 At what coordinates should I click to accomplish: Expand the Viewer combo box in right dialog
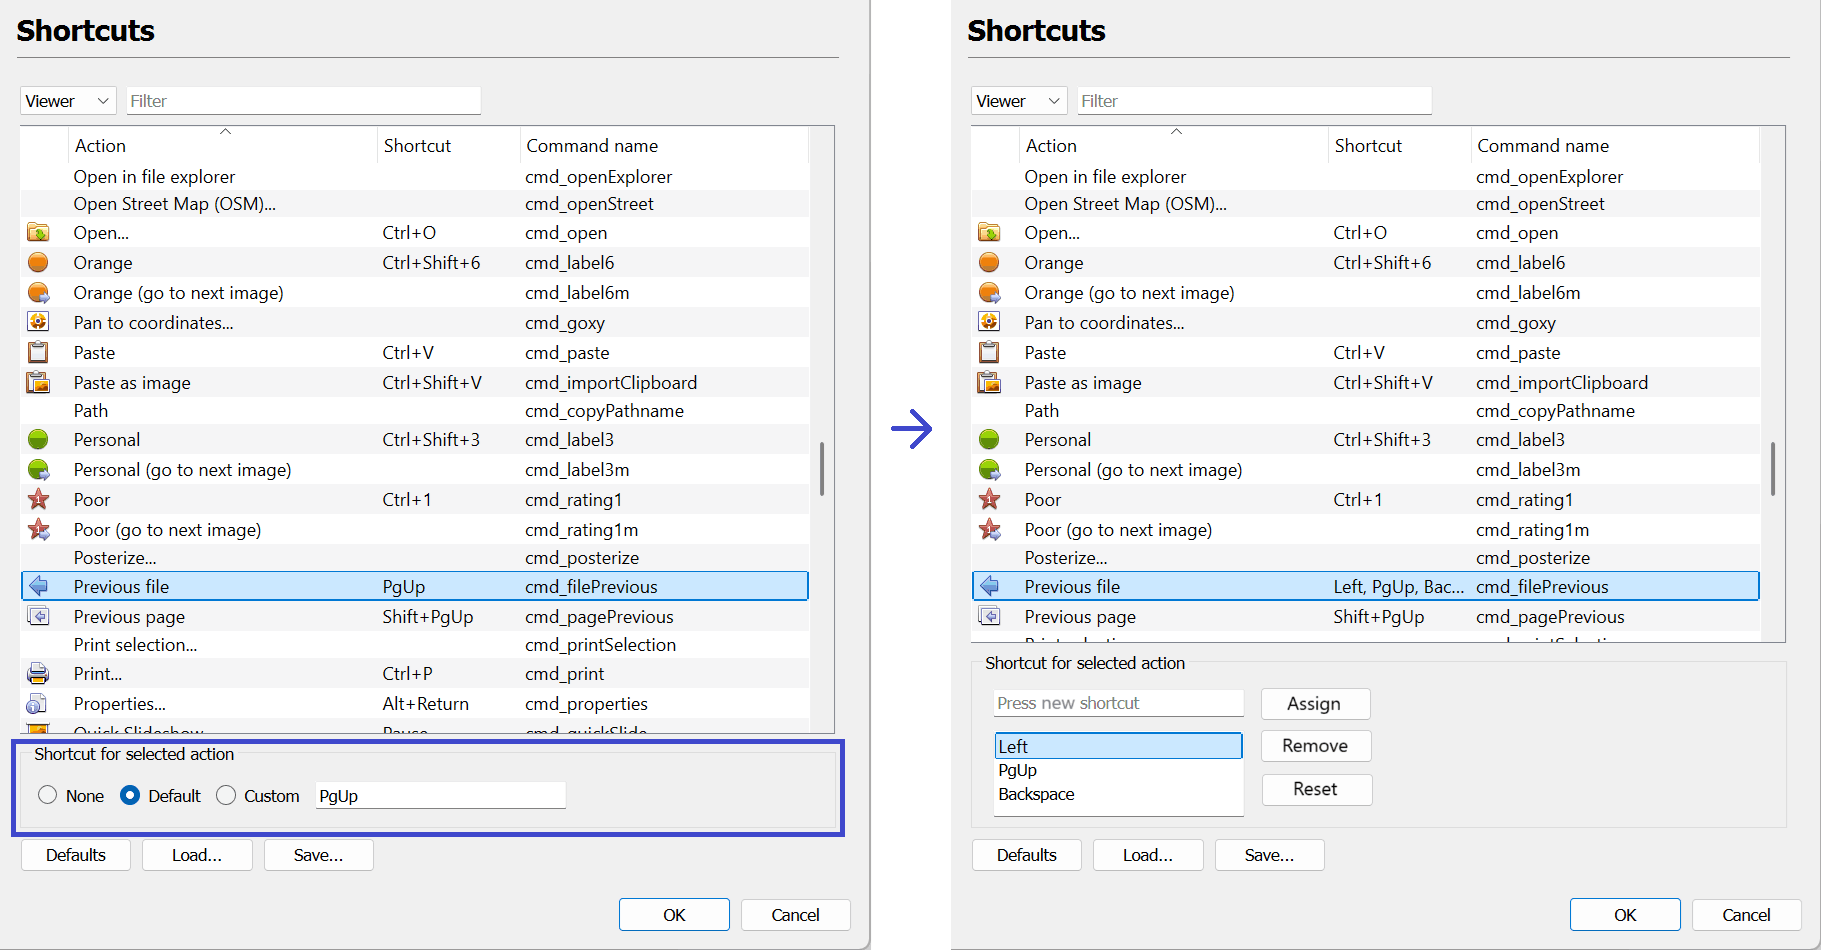click(1018, 101)
